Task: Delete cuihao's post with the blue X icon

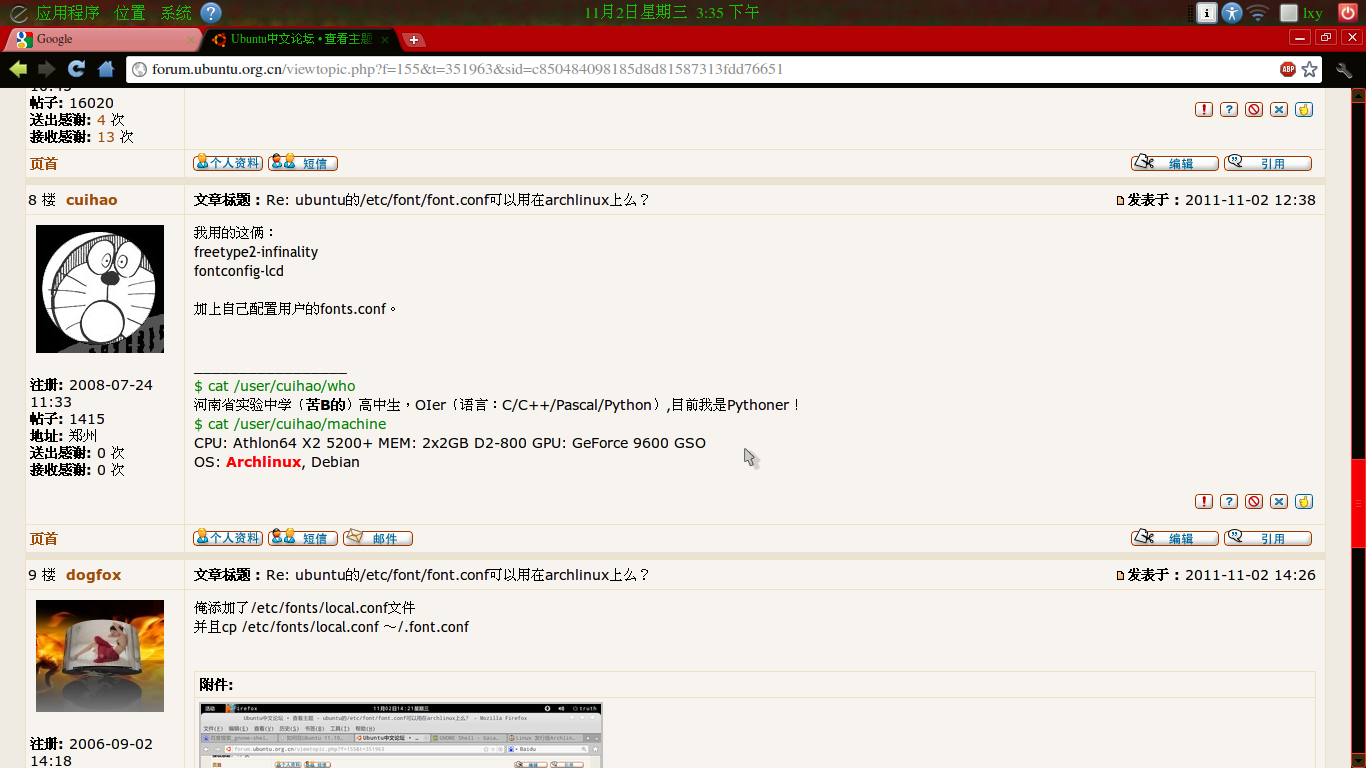Action: click(x=1279, y=502)
